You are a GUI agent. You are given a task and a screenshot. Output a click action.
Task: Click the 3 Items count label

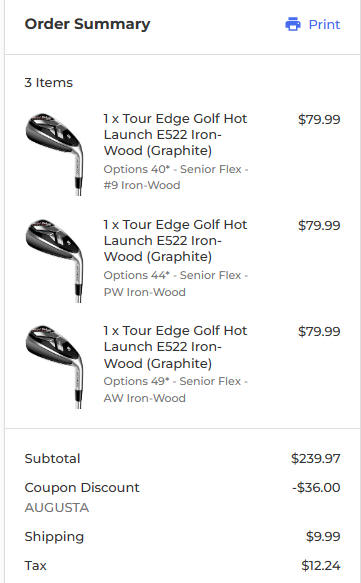point(49,83)
